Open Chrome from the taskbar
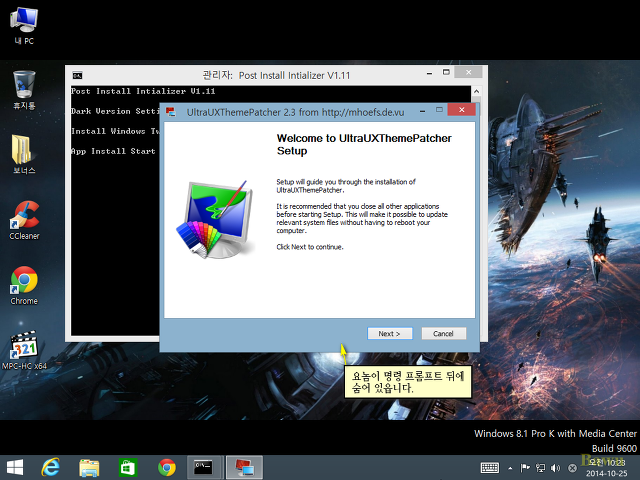 pos(167,468)
